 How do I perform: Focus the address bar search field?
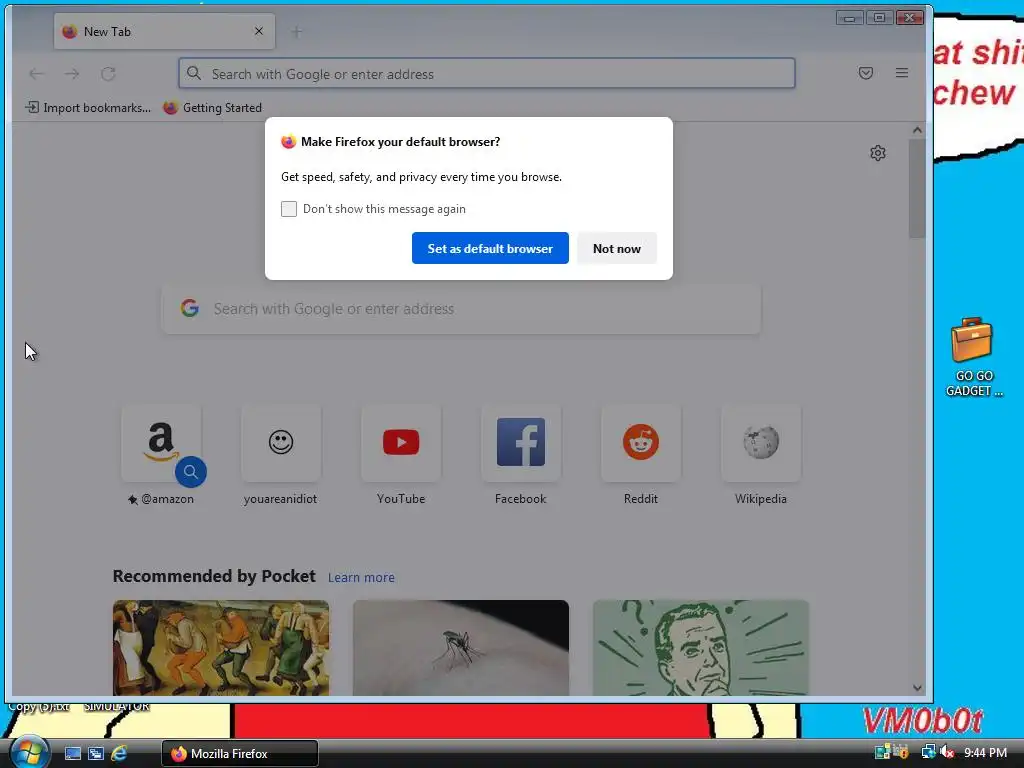[x=487, y=73]
